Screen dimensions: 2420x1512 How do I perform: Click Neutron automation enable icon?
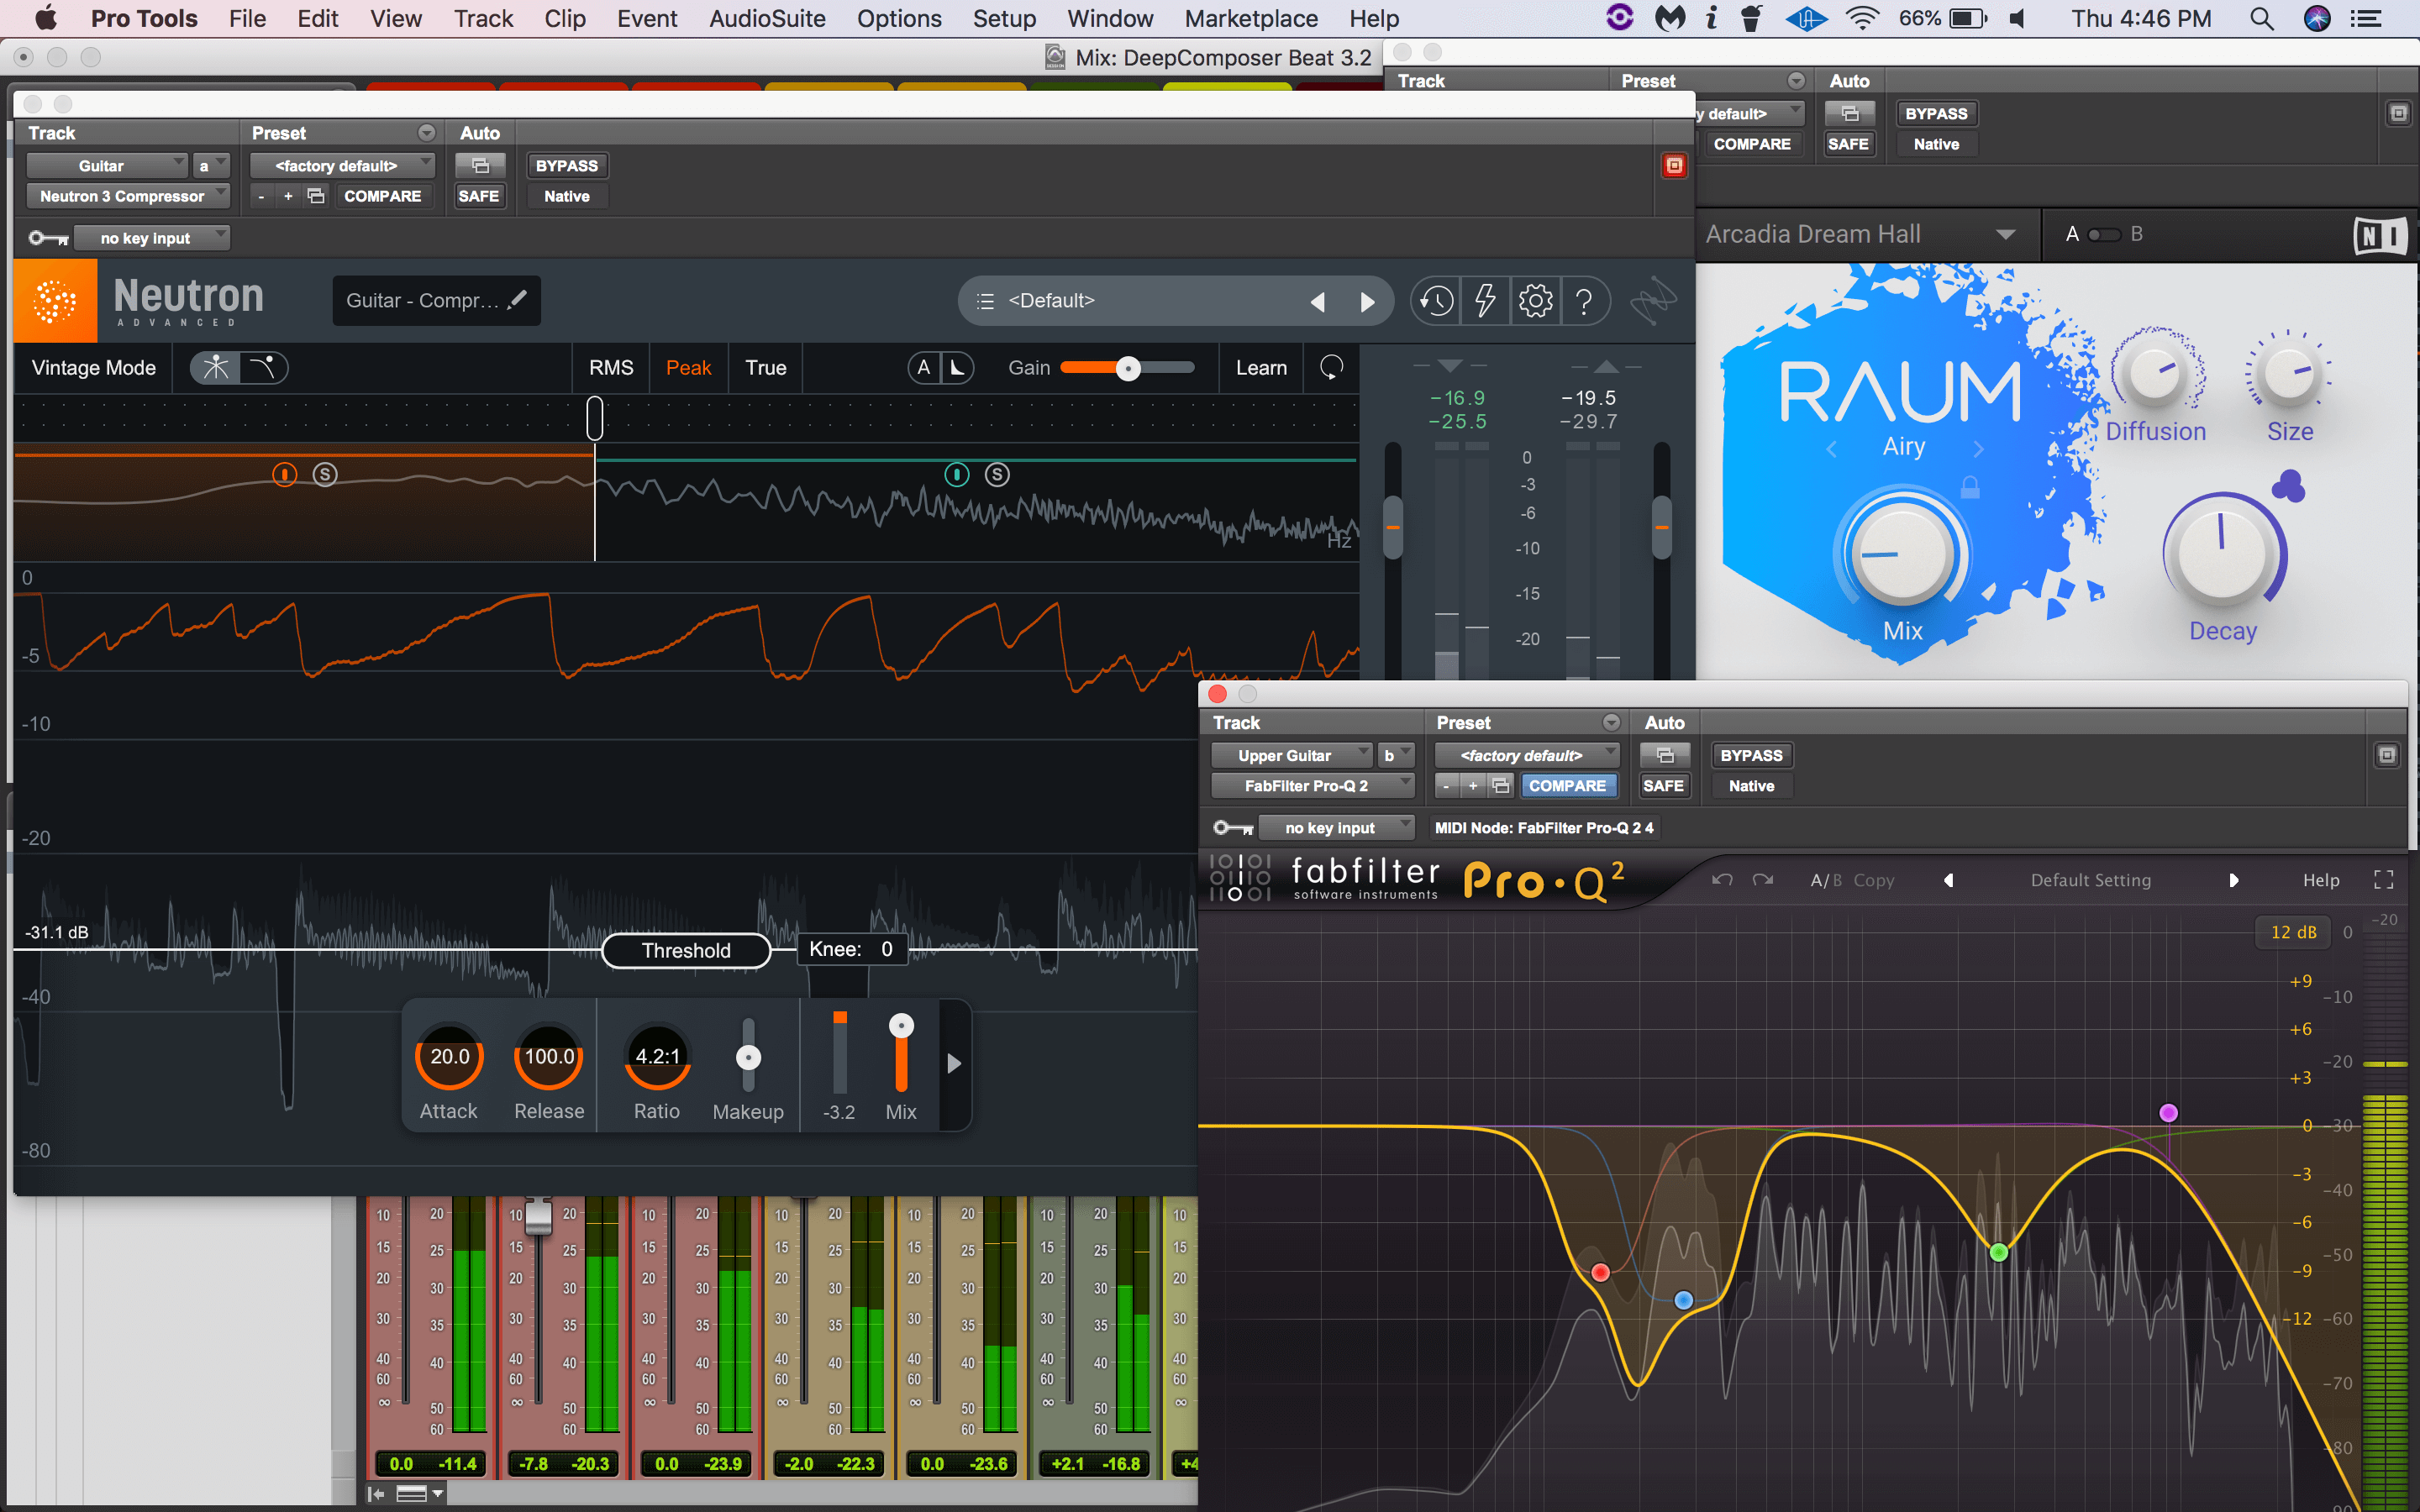click(x=480, y=166)
